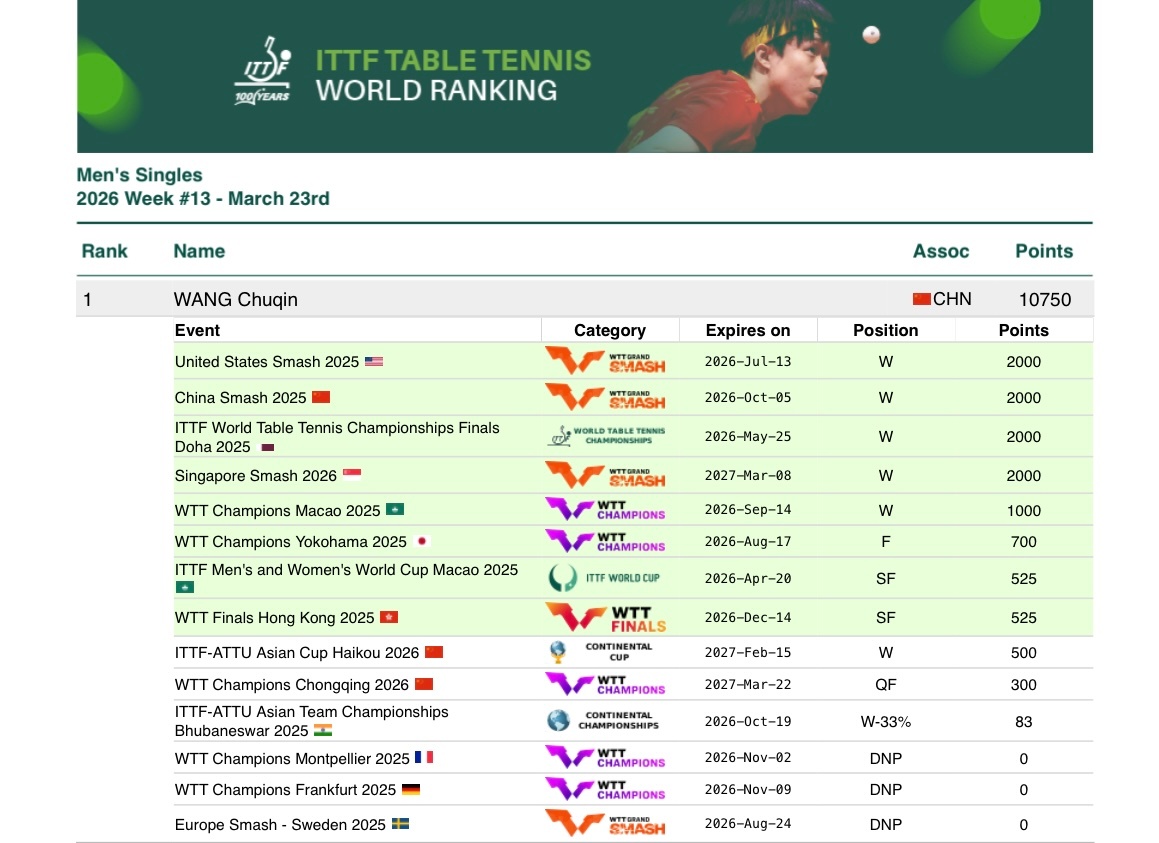The width and height of the screenshot is (1159, 843).
Task: Click the 83 points value
Action: 1023,722
